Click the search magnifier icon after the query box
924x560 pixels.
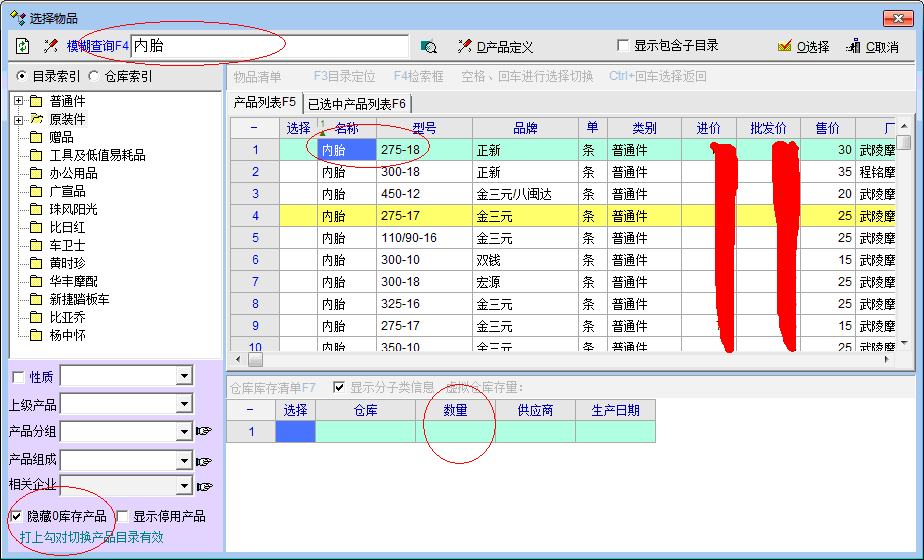click(x=429, y=46)
